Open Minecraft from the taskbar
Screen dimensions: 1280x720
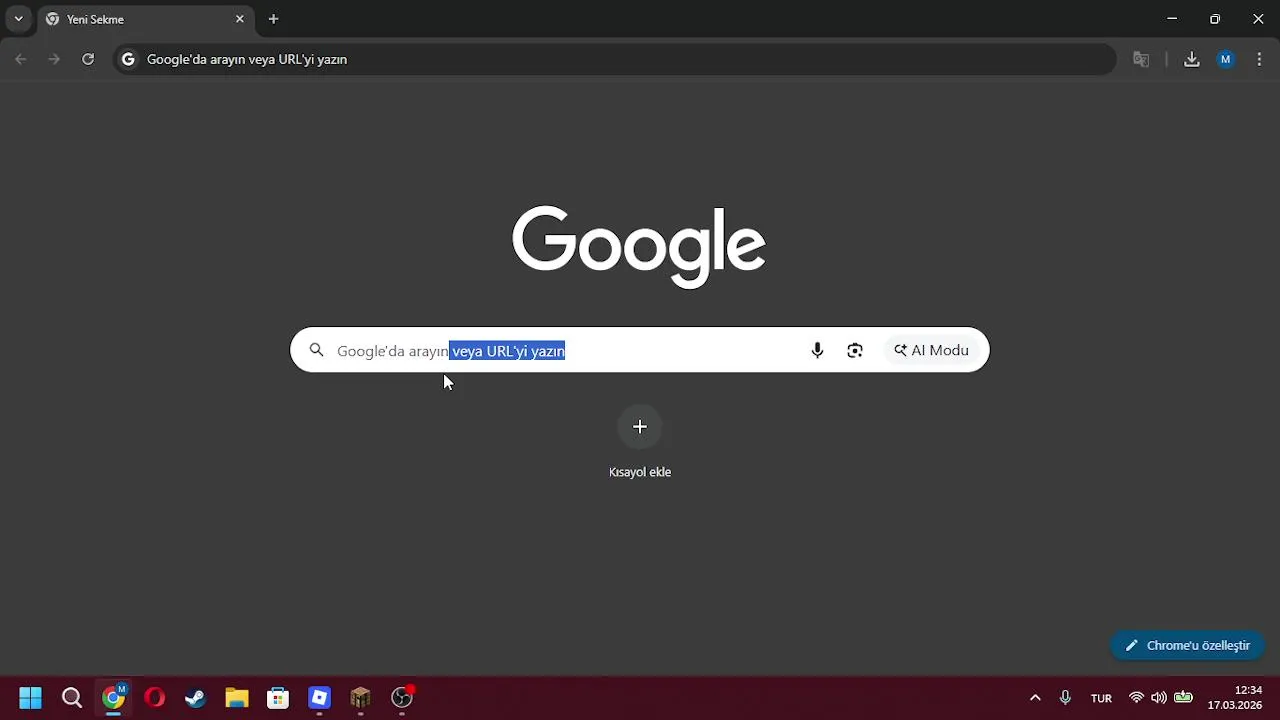361,698
